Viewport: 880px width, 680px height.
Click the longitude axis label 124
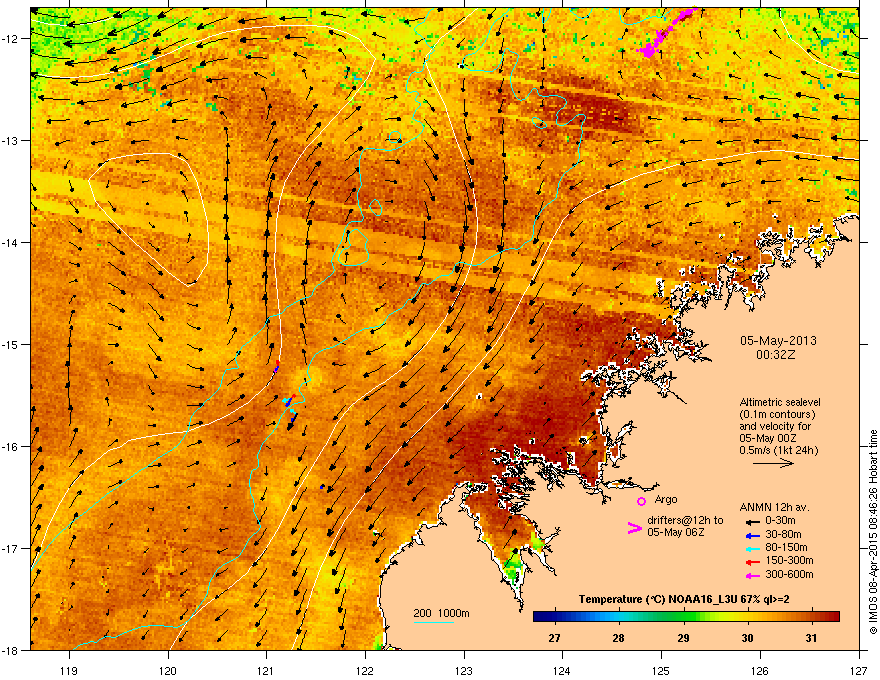click(562, 670)
